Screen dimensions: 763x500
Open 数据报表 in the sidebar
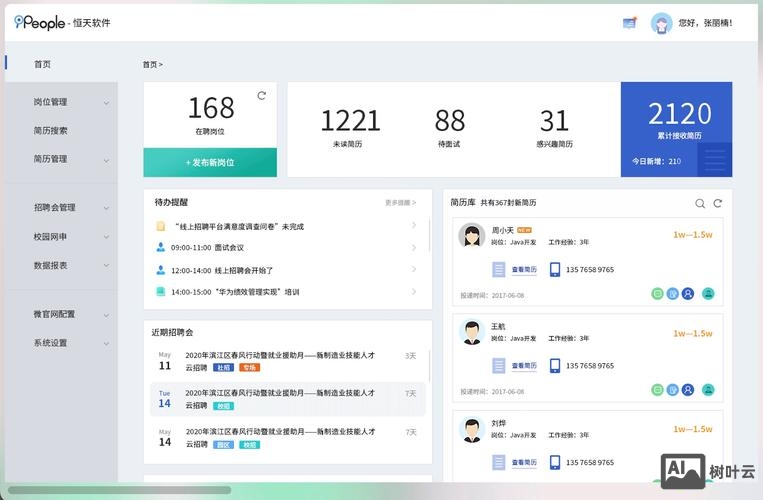[x=51, y=265]
